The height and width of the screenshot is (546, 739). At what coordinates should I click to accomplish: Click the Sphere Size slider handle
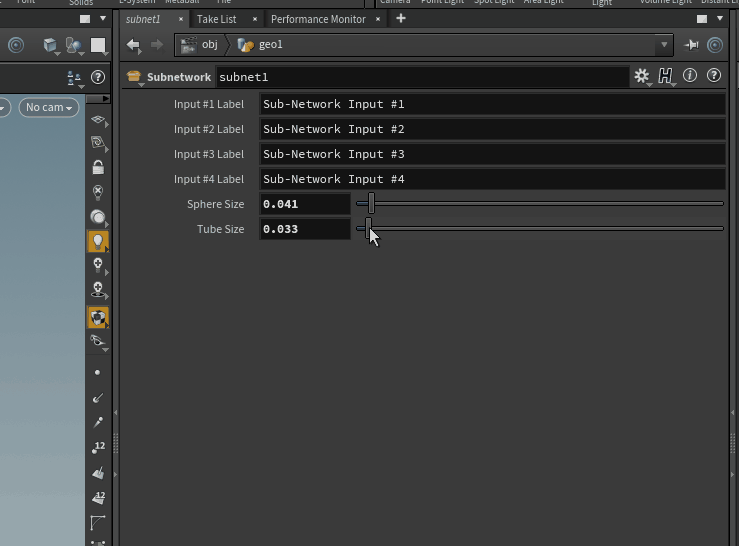click(371, 204)
